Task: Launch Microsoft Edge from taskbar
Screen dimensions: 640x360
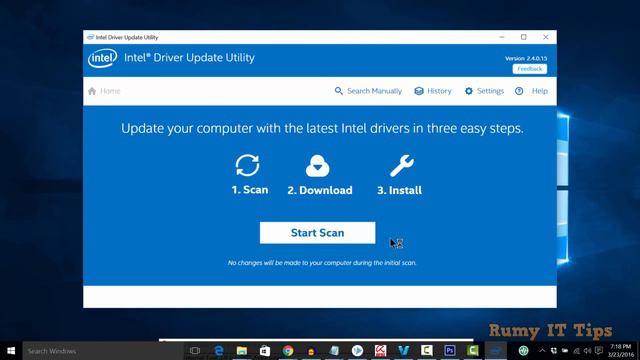Action: [219, 351]
